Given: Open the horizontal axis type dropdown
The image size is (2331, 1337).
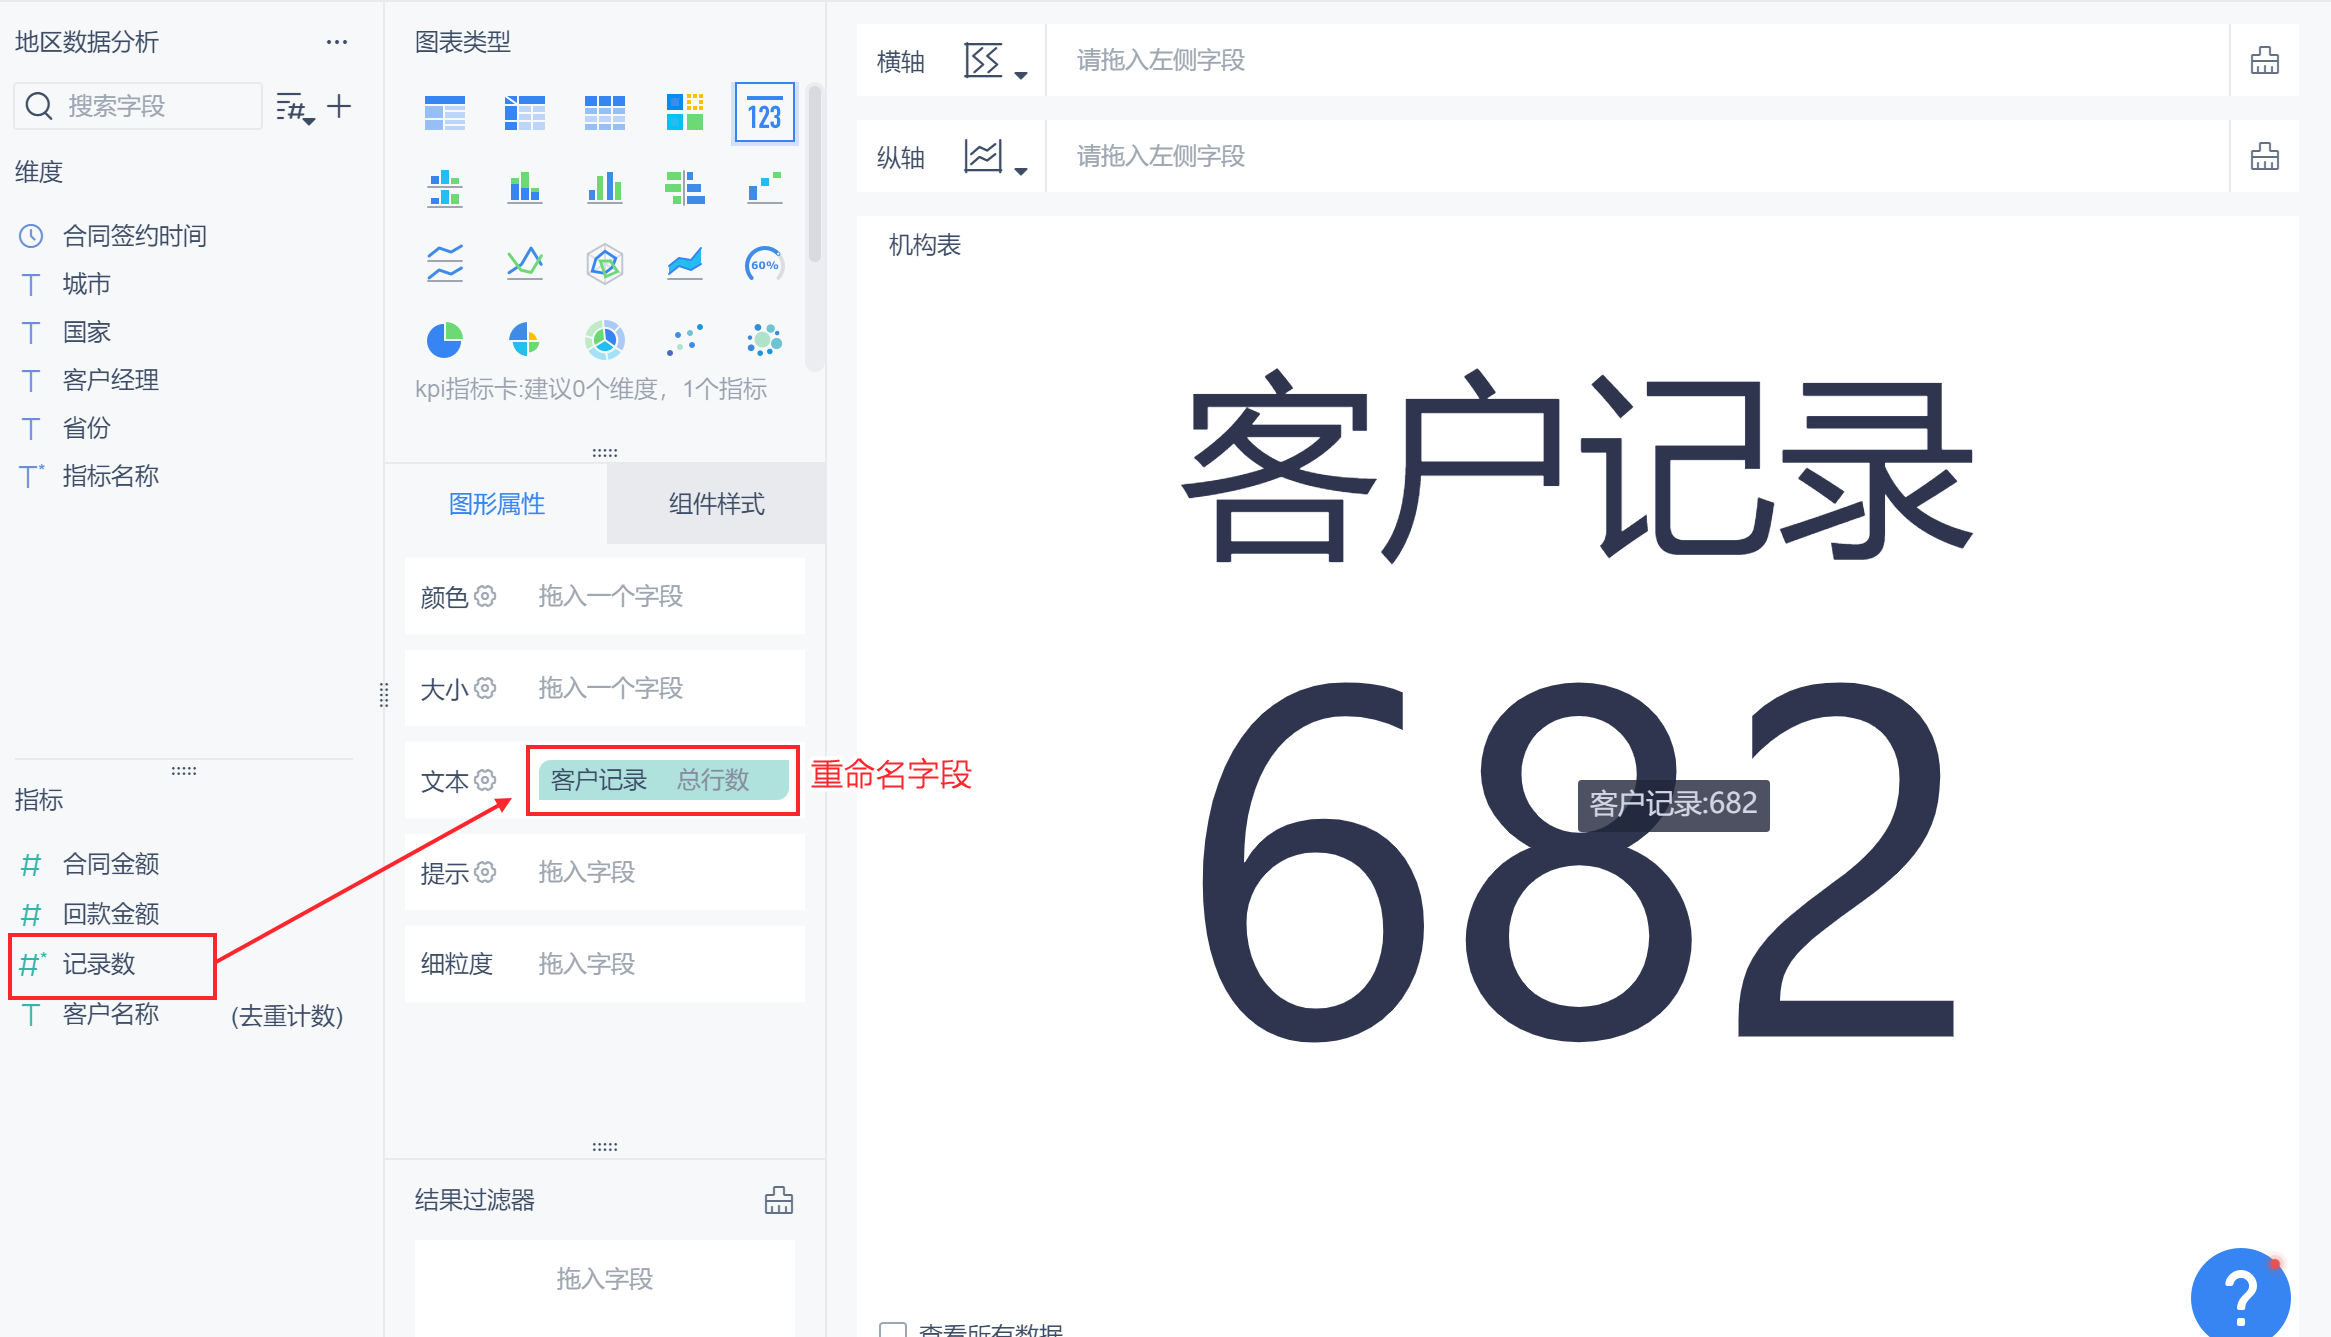Looking at the screenshot, I should tap(995, 61).
